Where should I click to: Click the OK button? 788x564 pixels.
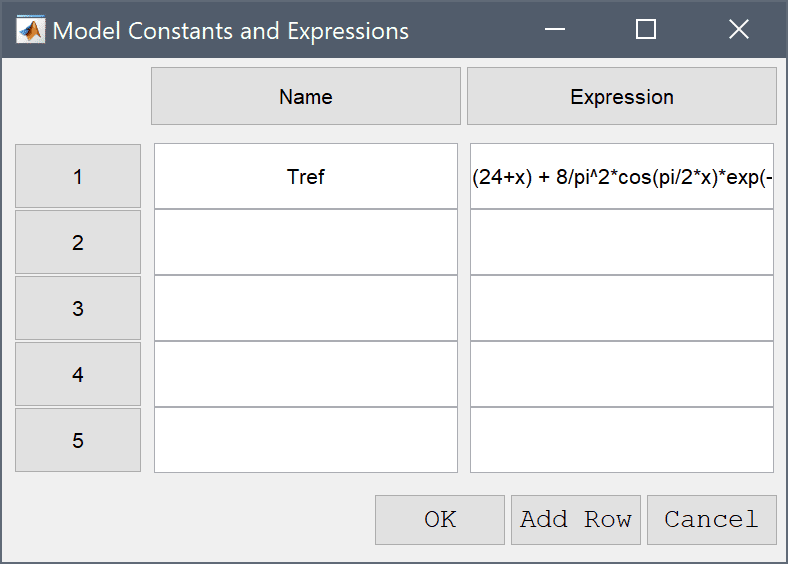440,520
